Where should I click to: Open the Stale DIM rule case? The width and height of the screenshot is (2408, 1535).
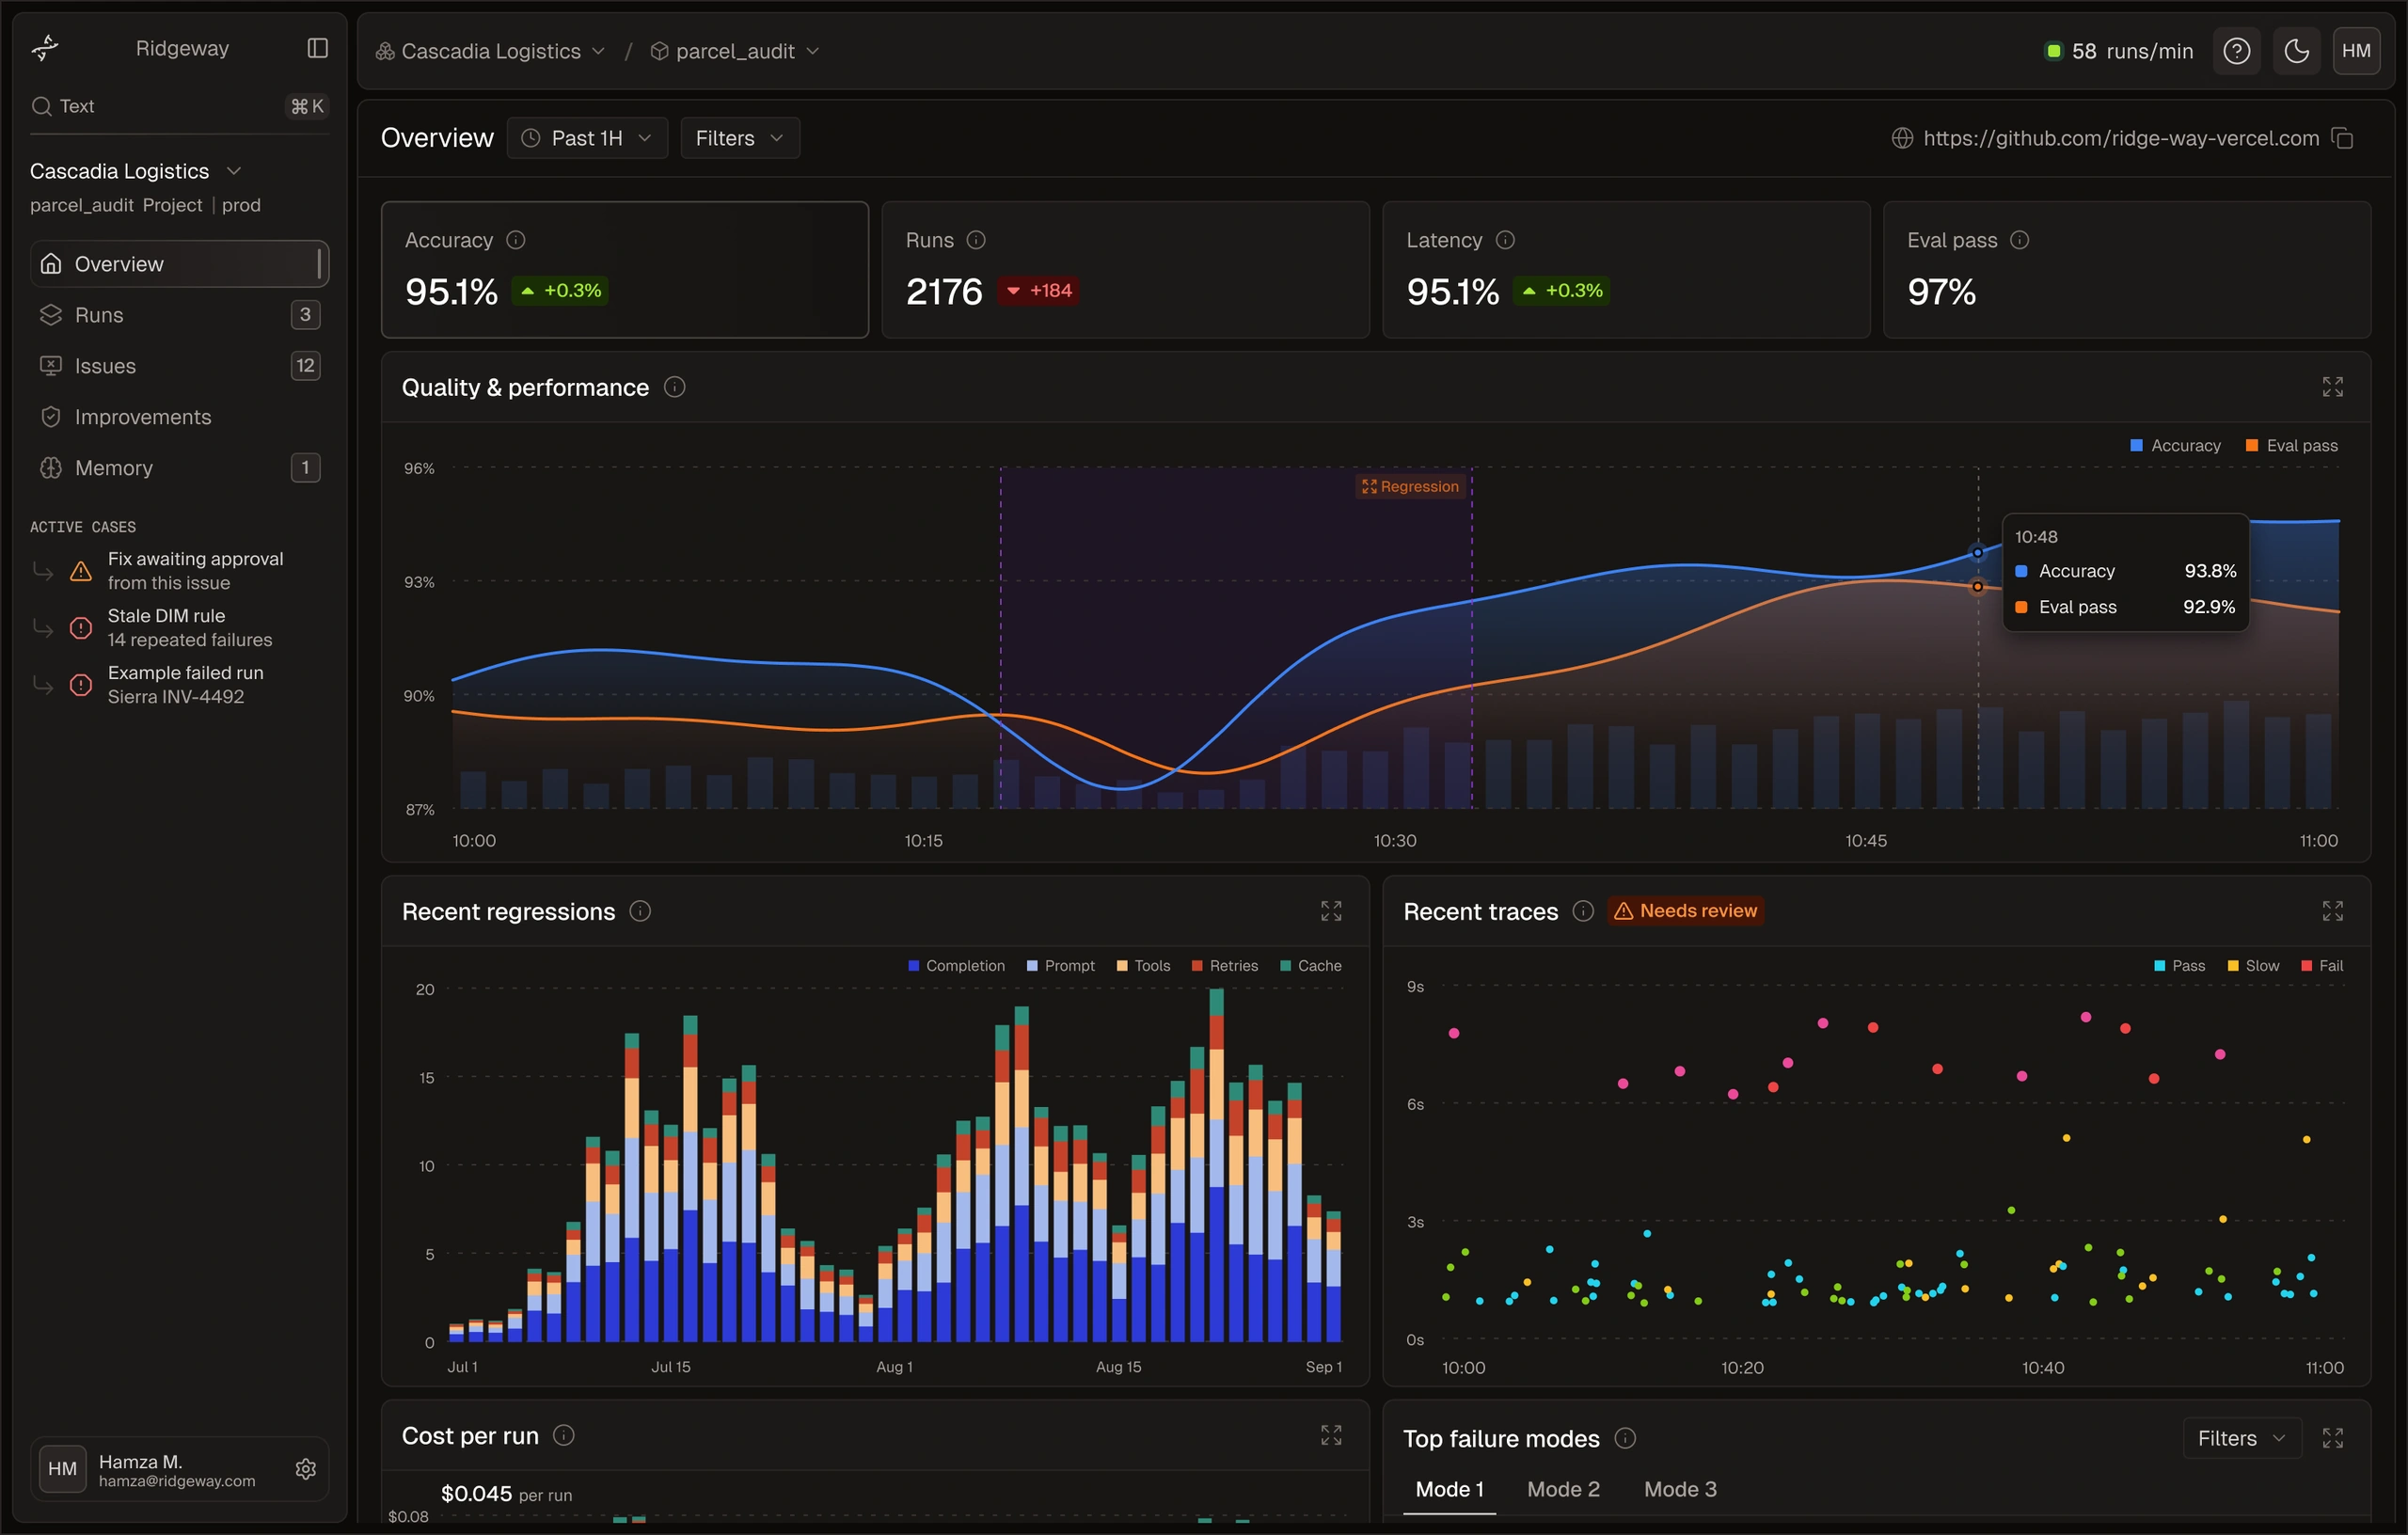tap(179, 628)
